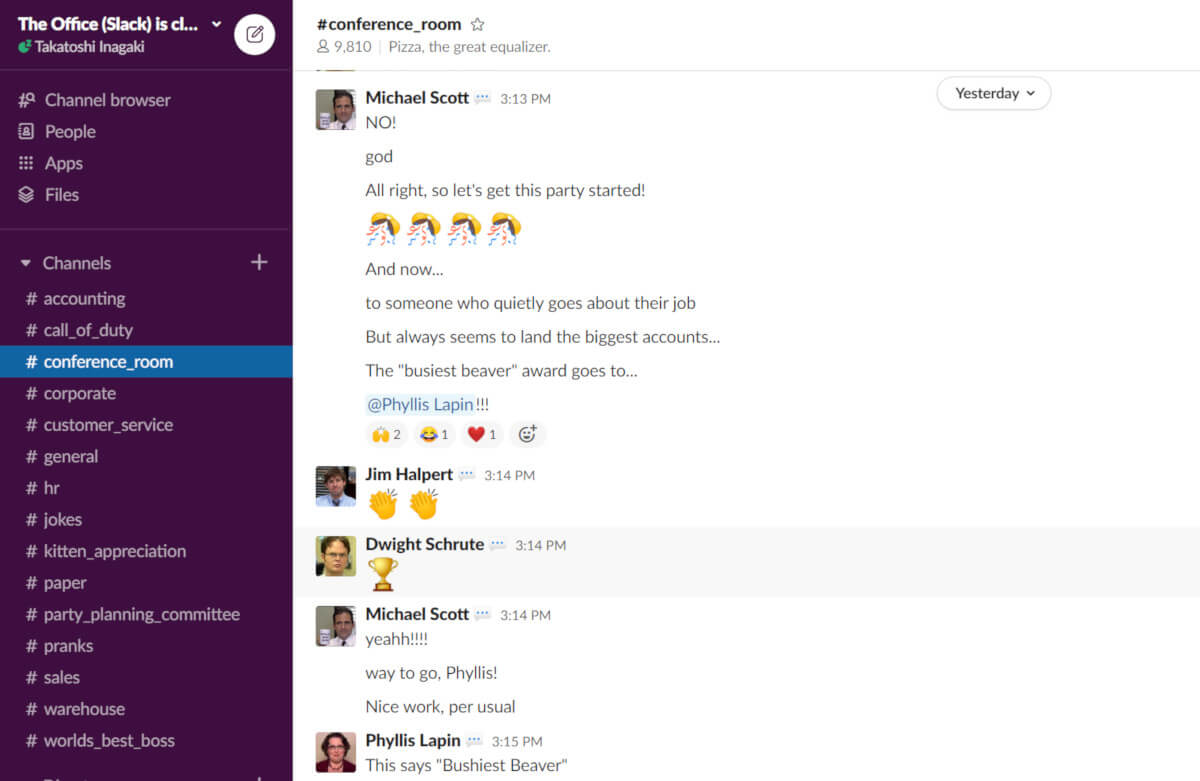1200x781 pixels.
Task: Open the Files section
Action: tap(48, 195)
